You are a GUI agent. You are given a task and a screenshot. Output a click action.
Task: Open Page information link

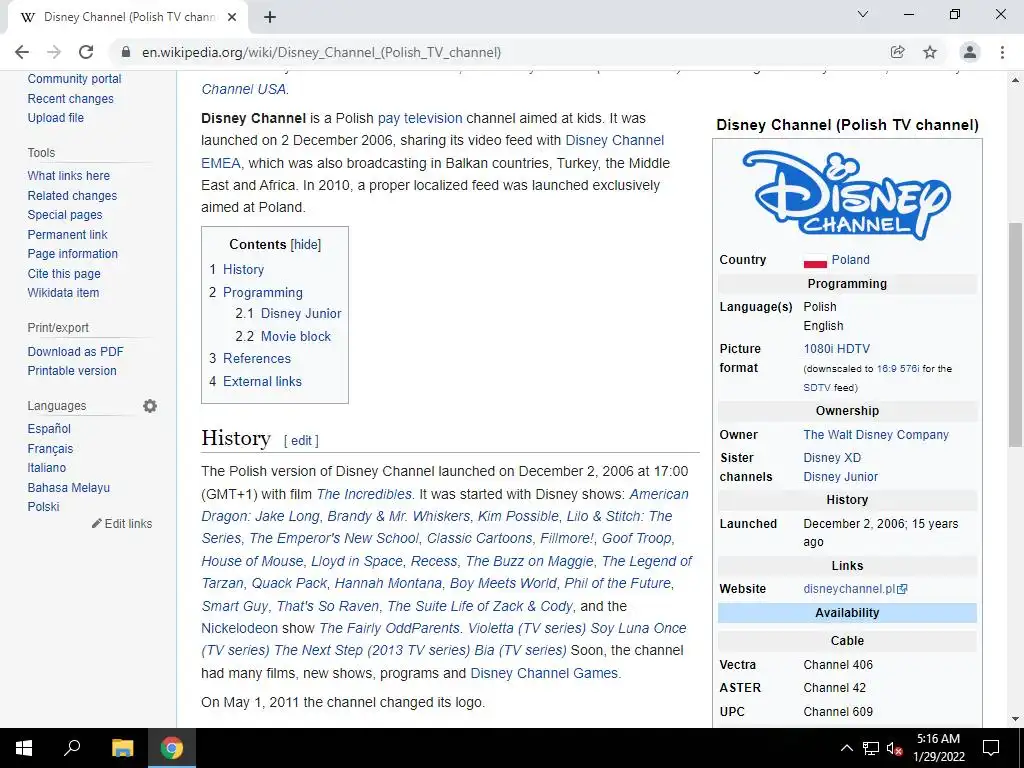click(x=72, y=253)
